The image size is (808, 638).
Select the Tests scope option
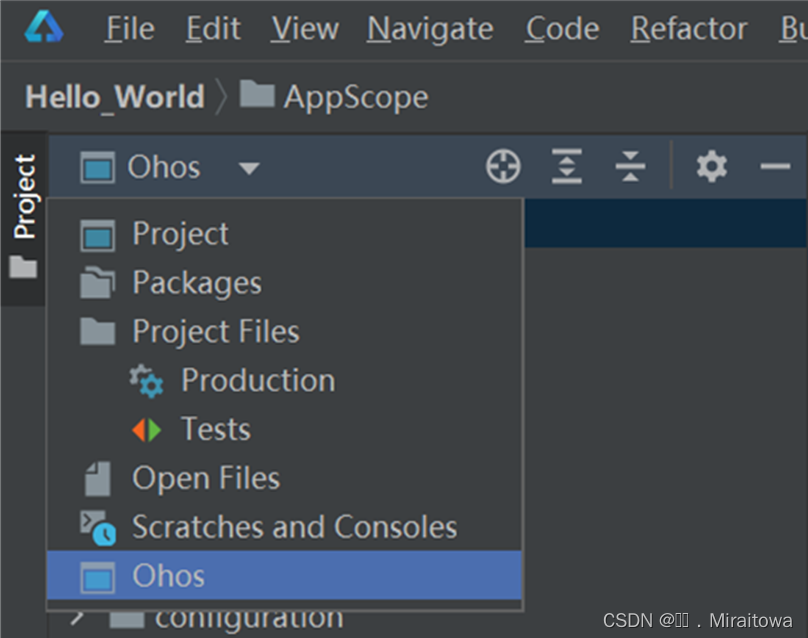(x=284, y=429)
